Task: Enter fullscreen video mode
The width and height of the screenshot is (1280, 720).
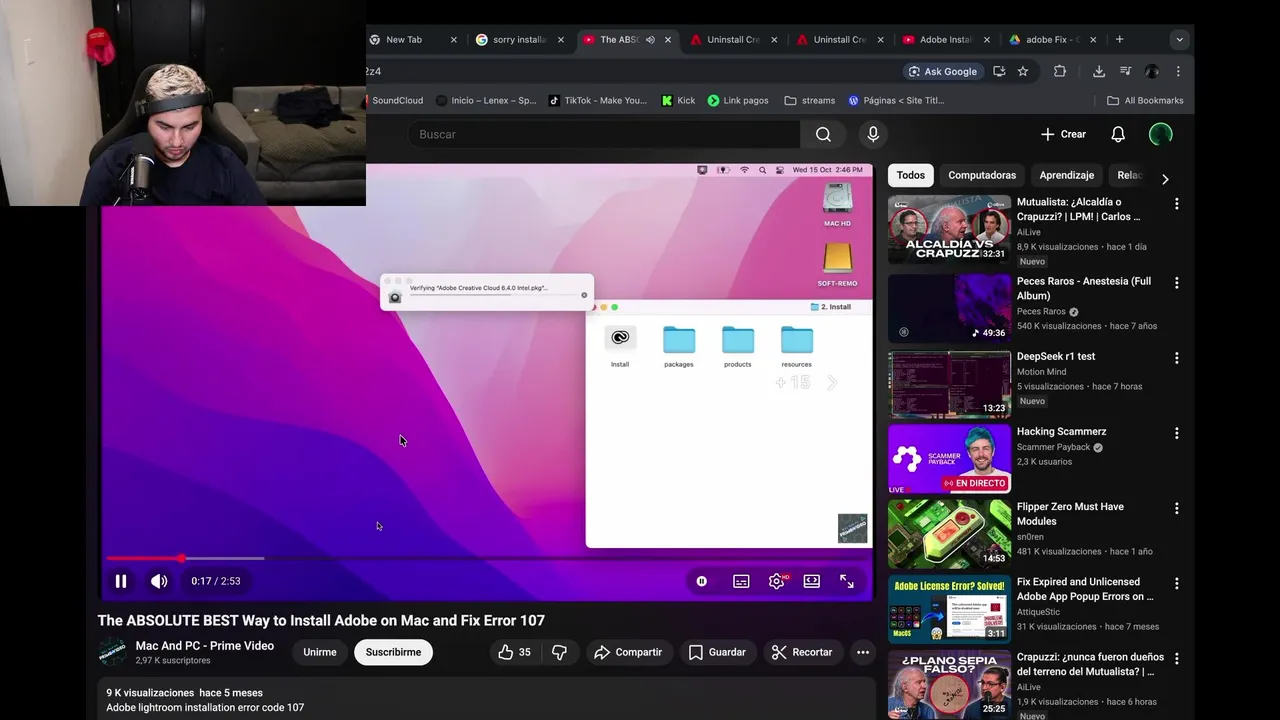Action: pos(847,581)
